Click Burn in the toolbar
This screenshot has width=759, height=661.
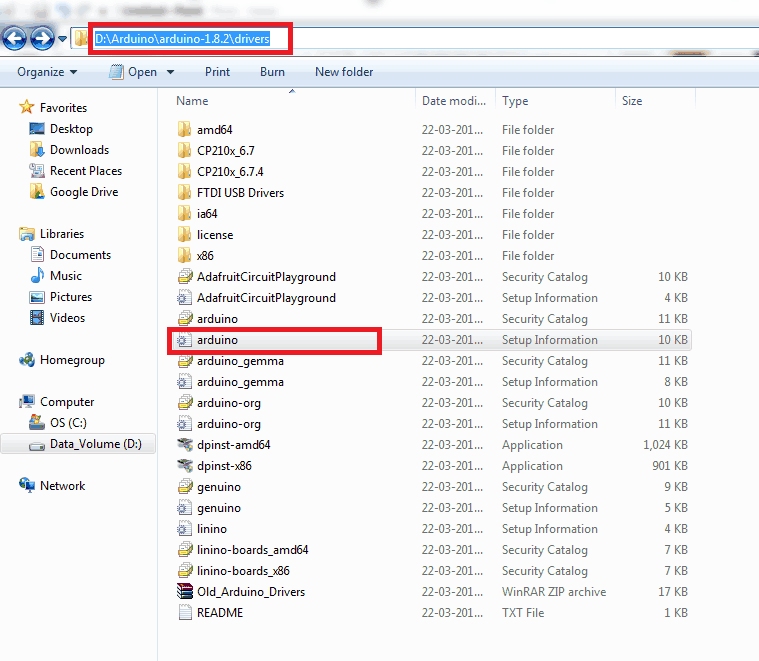point(272,72)
